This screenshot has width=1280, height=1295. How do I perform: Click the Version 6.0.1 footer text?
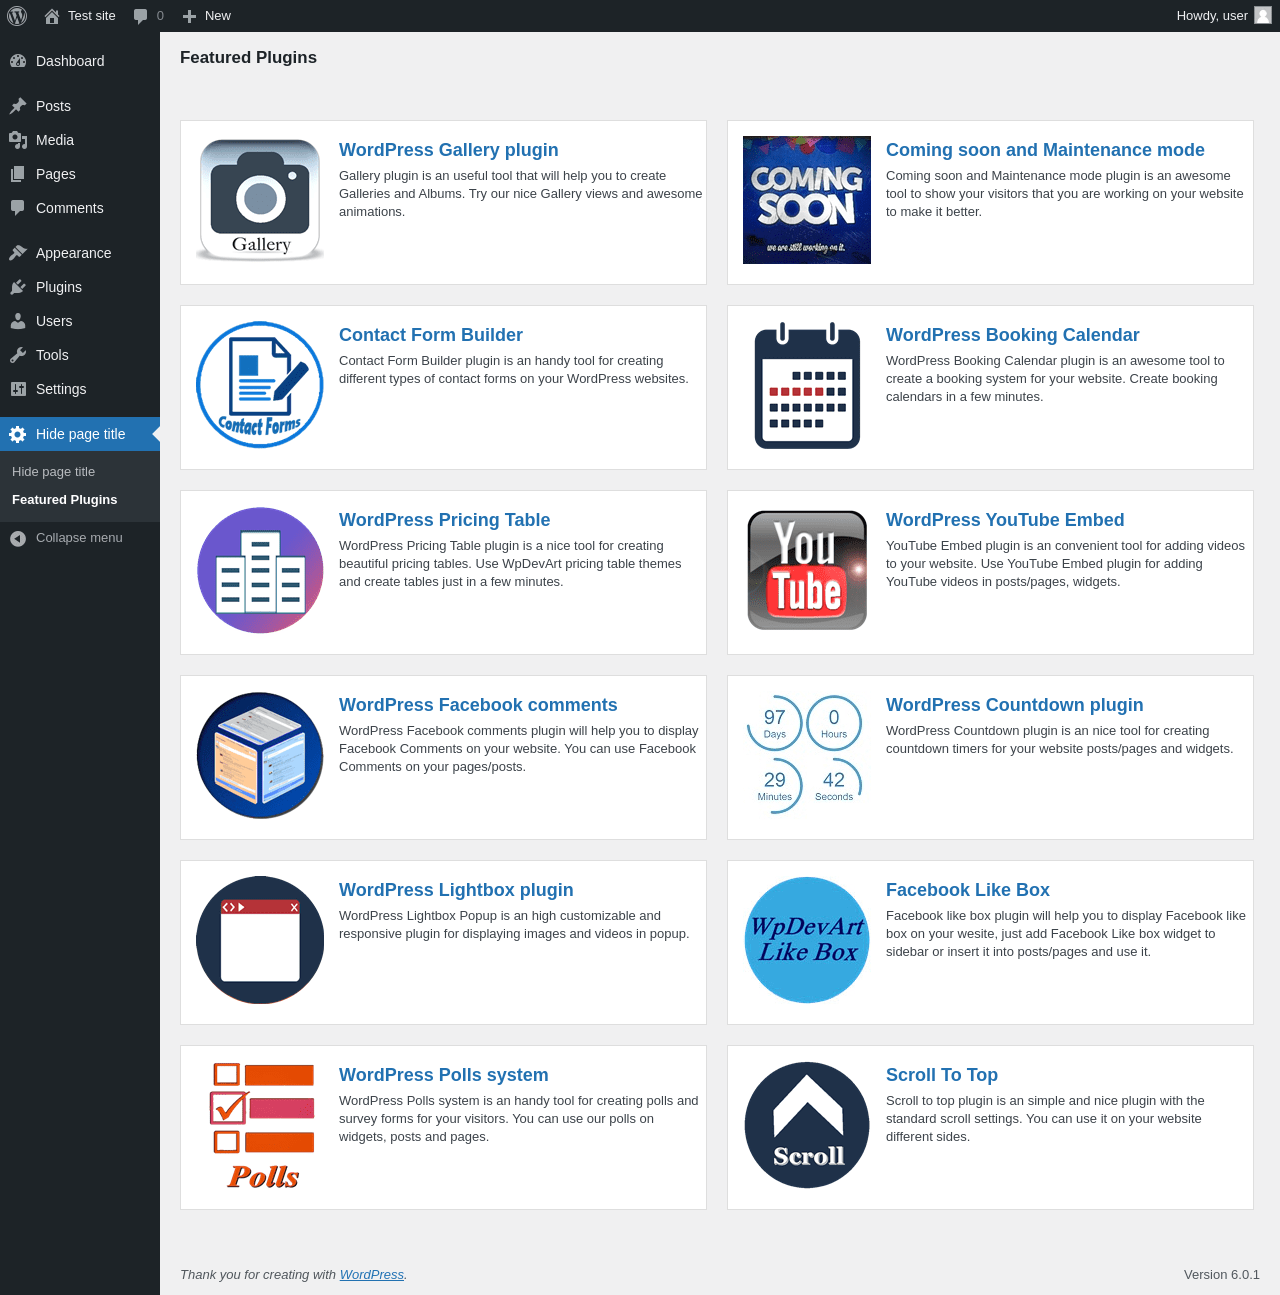coord(1222,1275)
